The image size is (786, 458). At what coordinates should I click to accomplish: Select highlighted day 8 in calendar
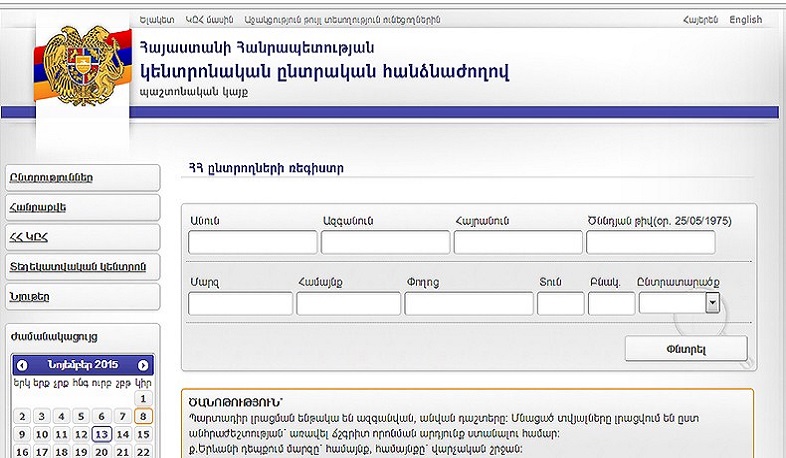pos(143,416)
